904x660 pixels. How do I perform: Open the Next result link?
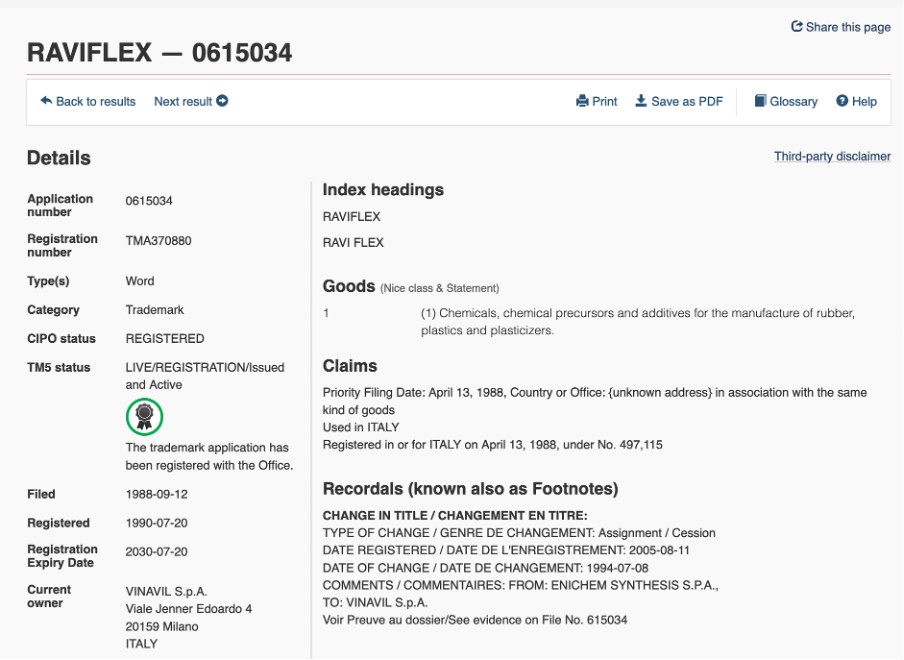pos(191,101)
